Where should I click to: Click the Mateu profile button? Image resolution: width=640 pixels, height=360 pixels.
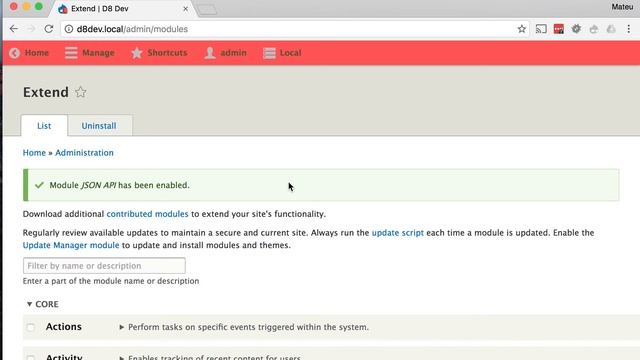point(622,7)
